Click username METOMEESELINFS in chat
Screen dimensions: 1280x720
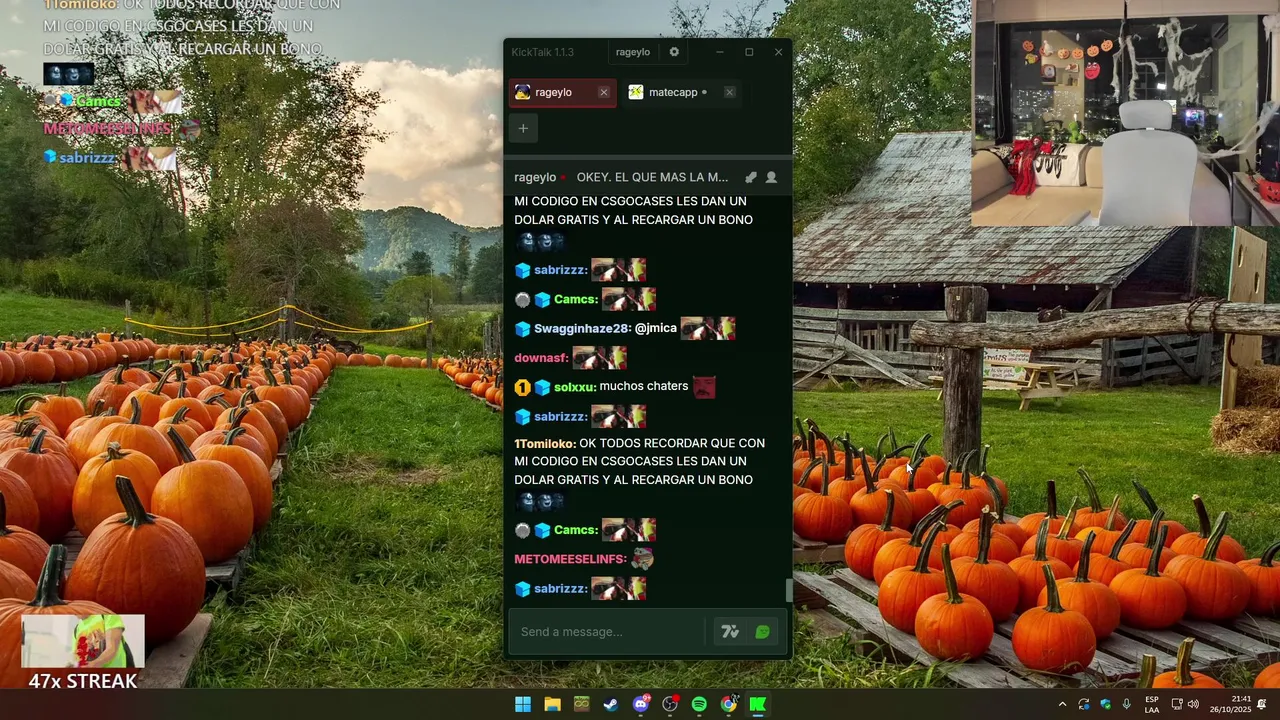570,559
